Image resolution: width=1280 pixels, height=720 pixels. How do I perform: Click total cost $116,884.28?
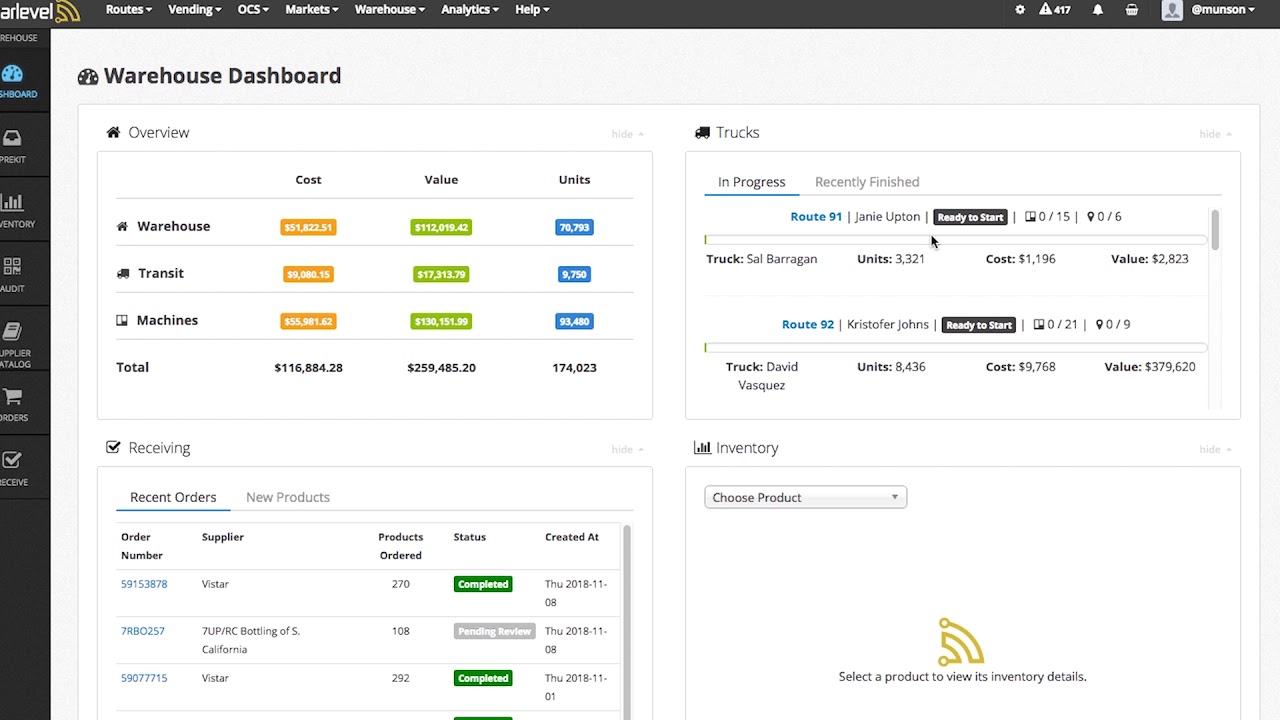[x=308, y=367]
